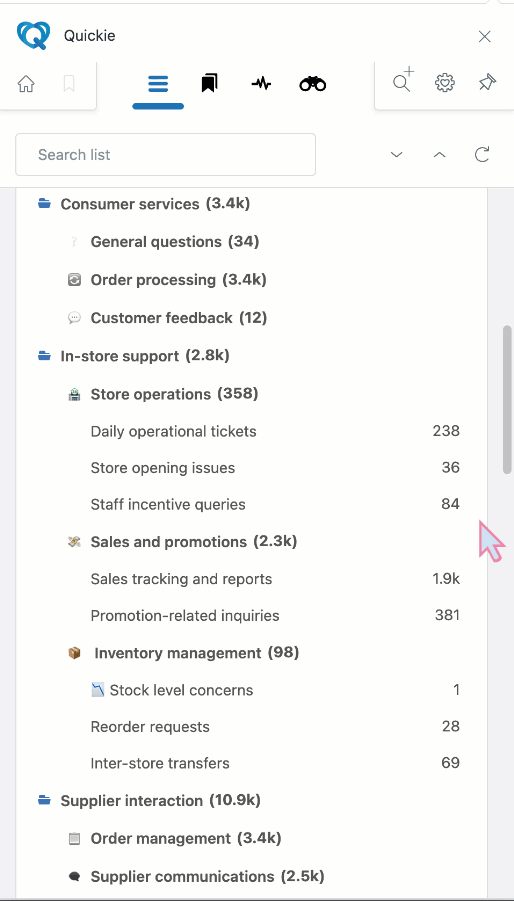Screen dimensions: 514x901
Task: Select the list view tab icon
Action: click(158, 84)
